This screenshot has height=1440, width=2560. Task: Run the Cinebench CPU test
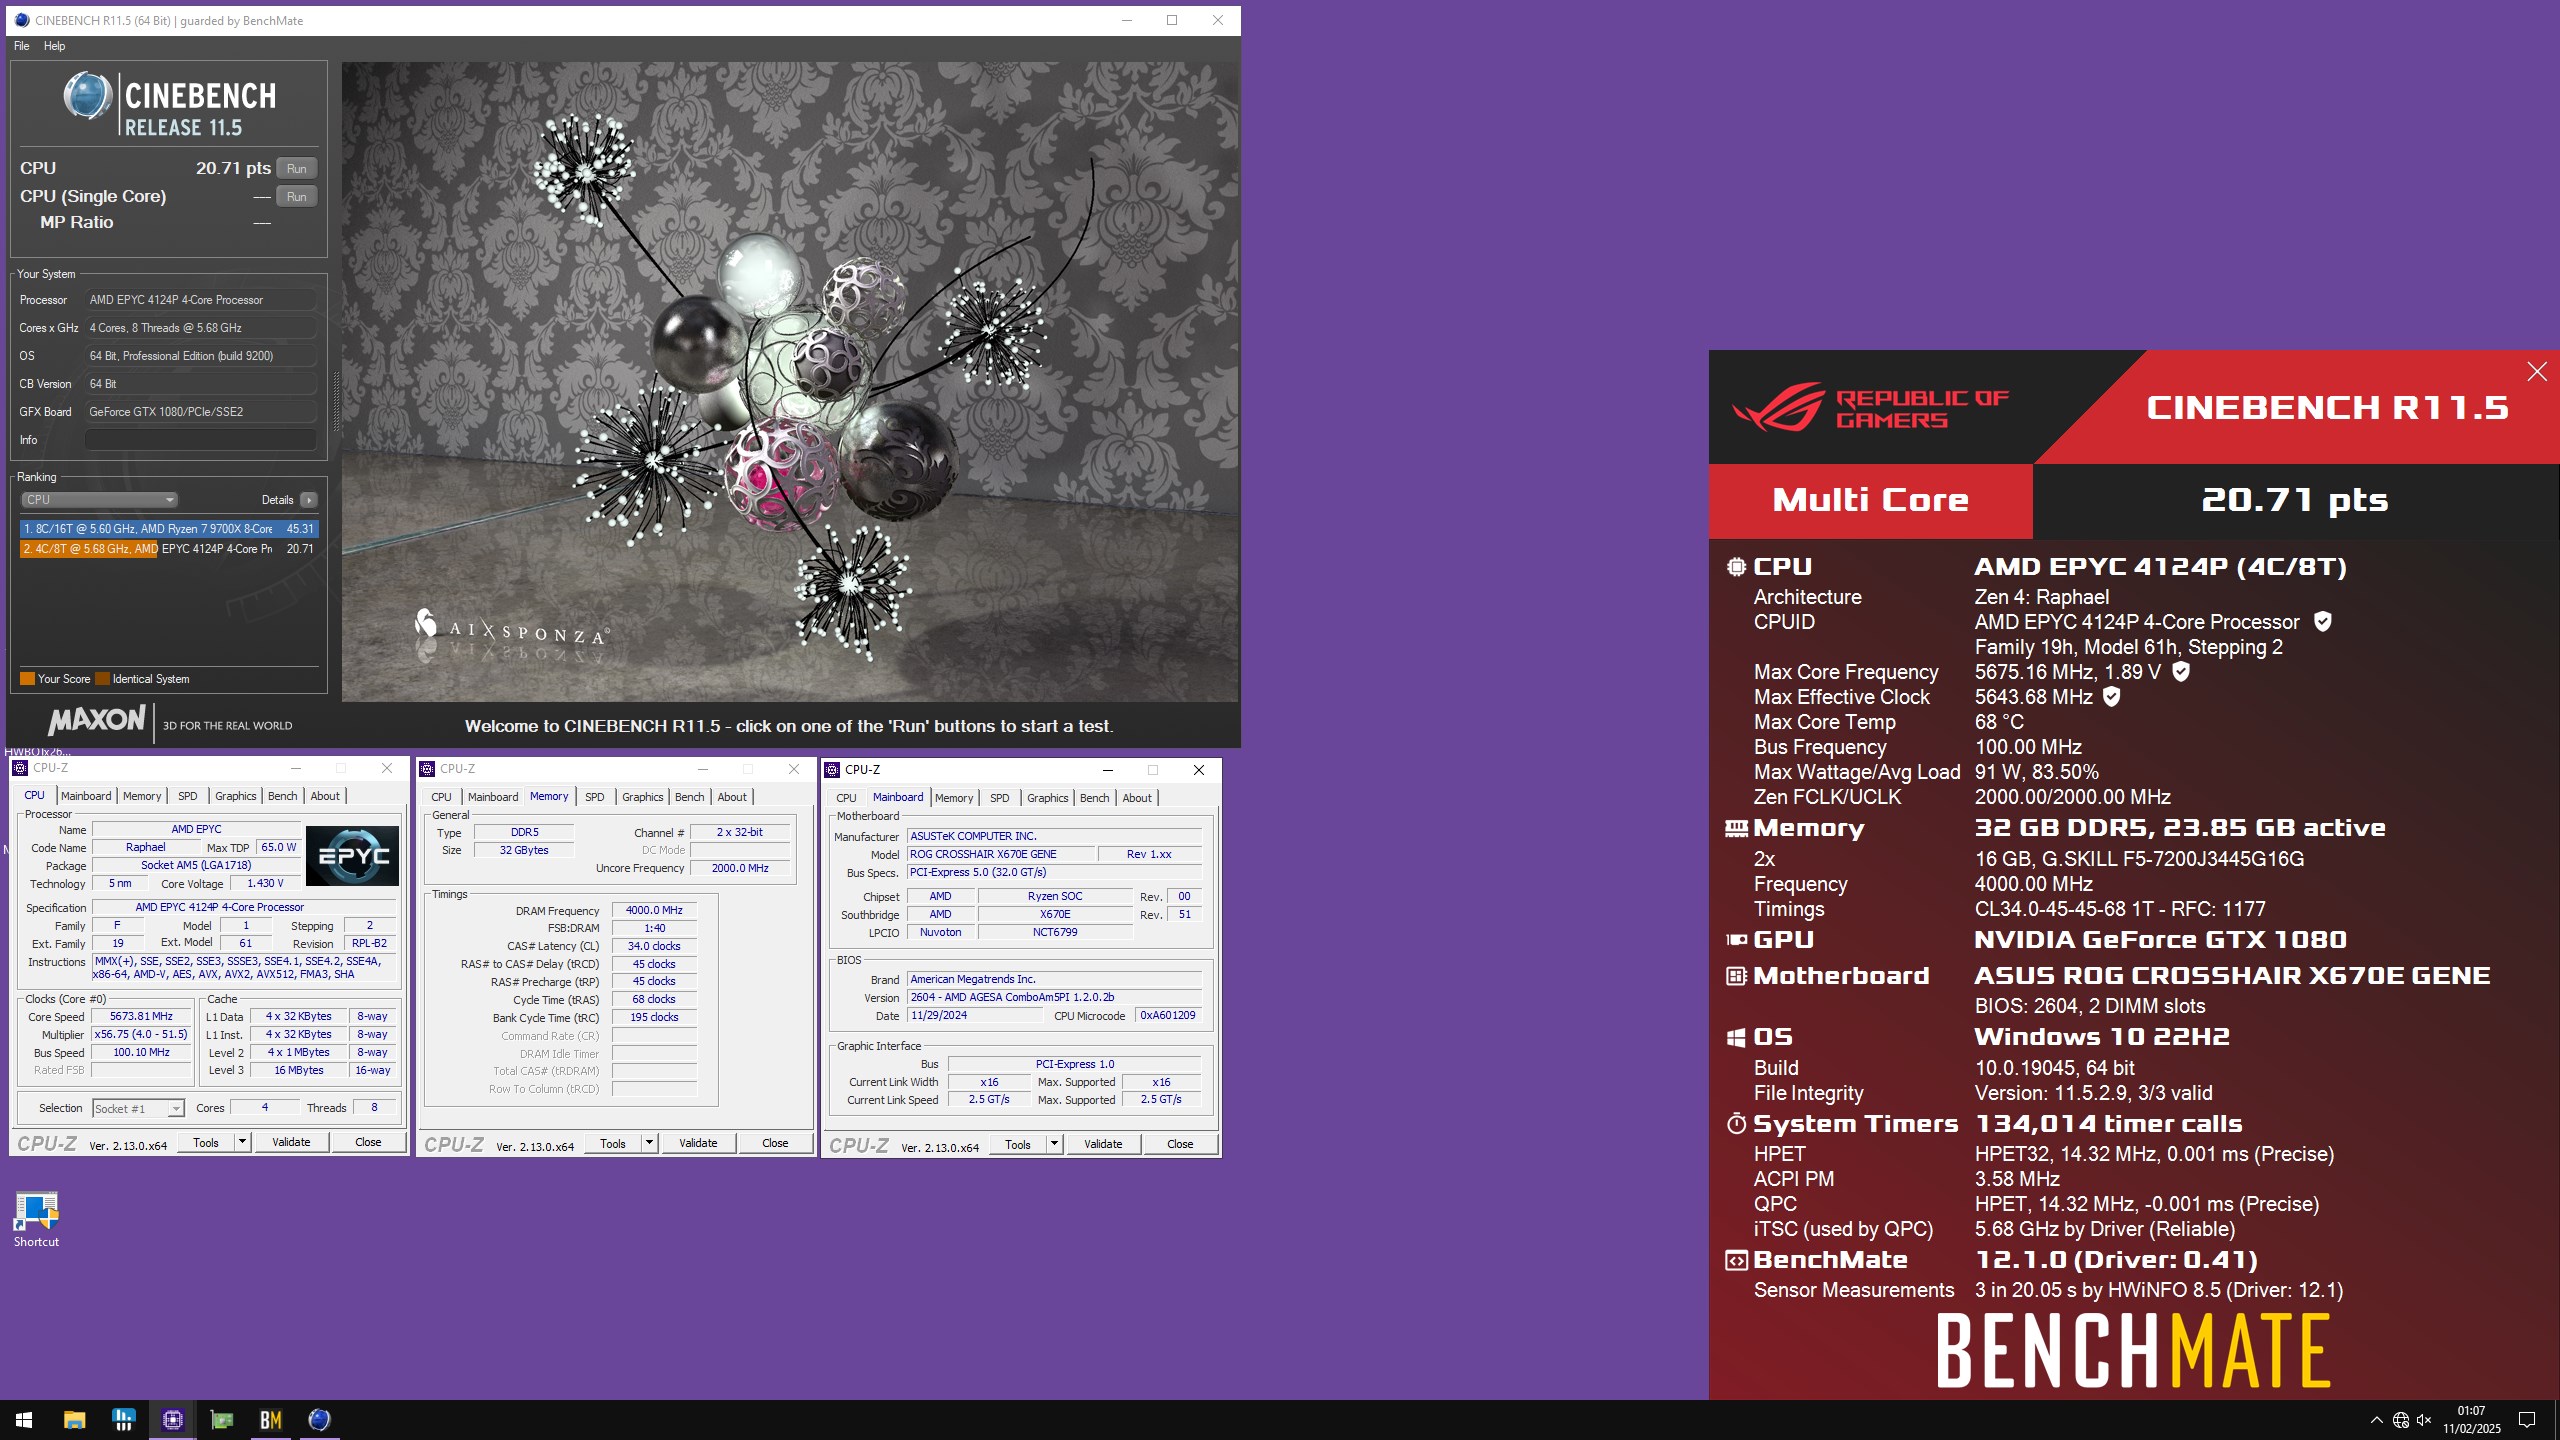point(297,168)
